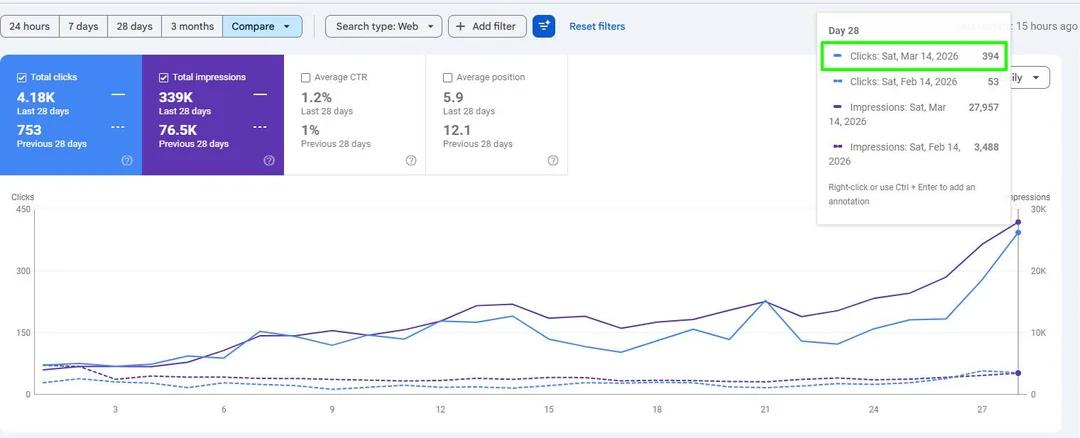Click the Day 28 clicks data point

1018,232
